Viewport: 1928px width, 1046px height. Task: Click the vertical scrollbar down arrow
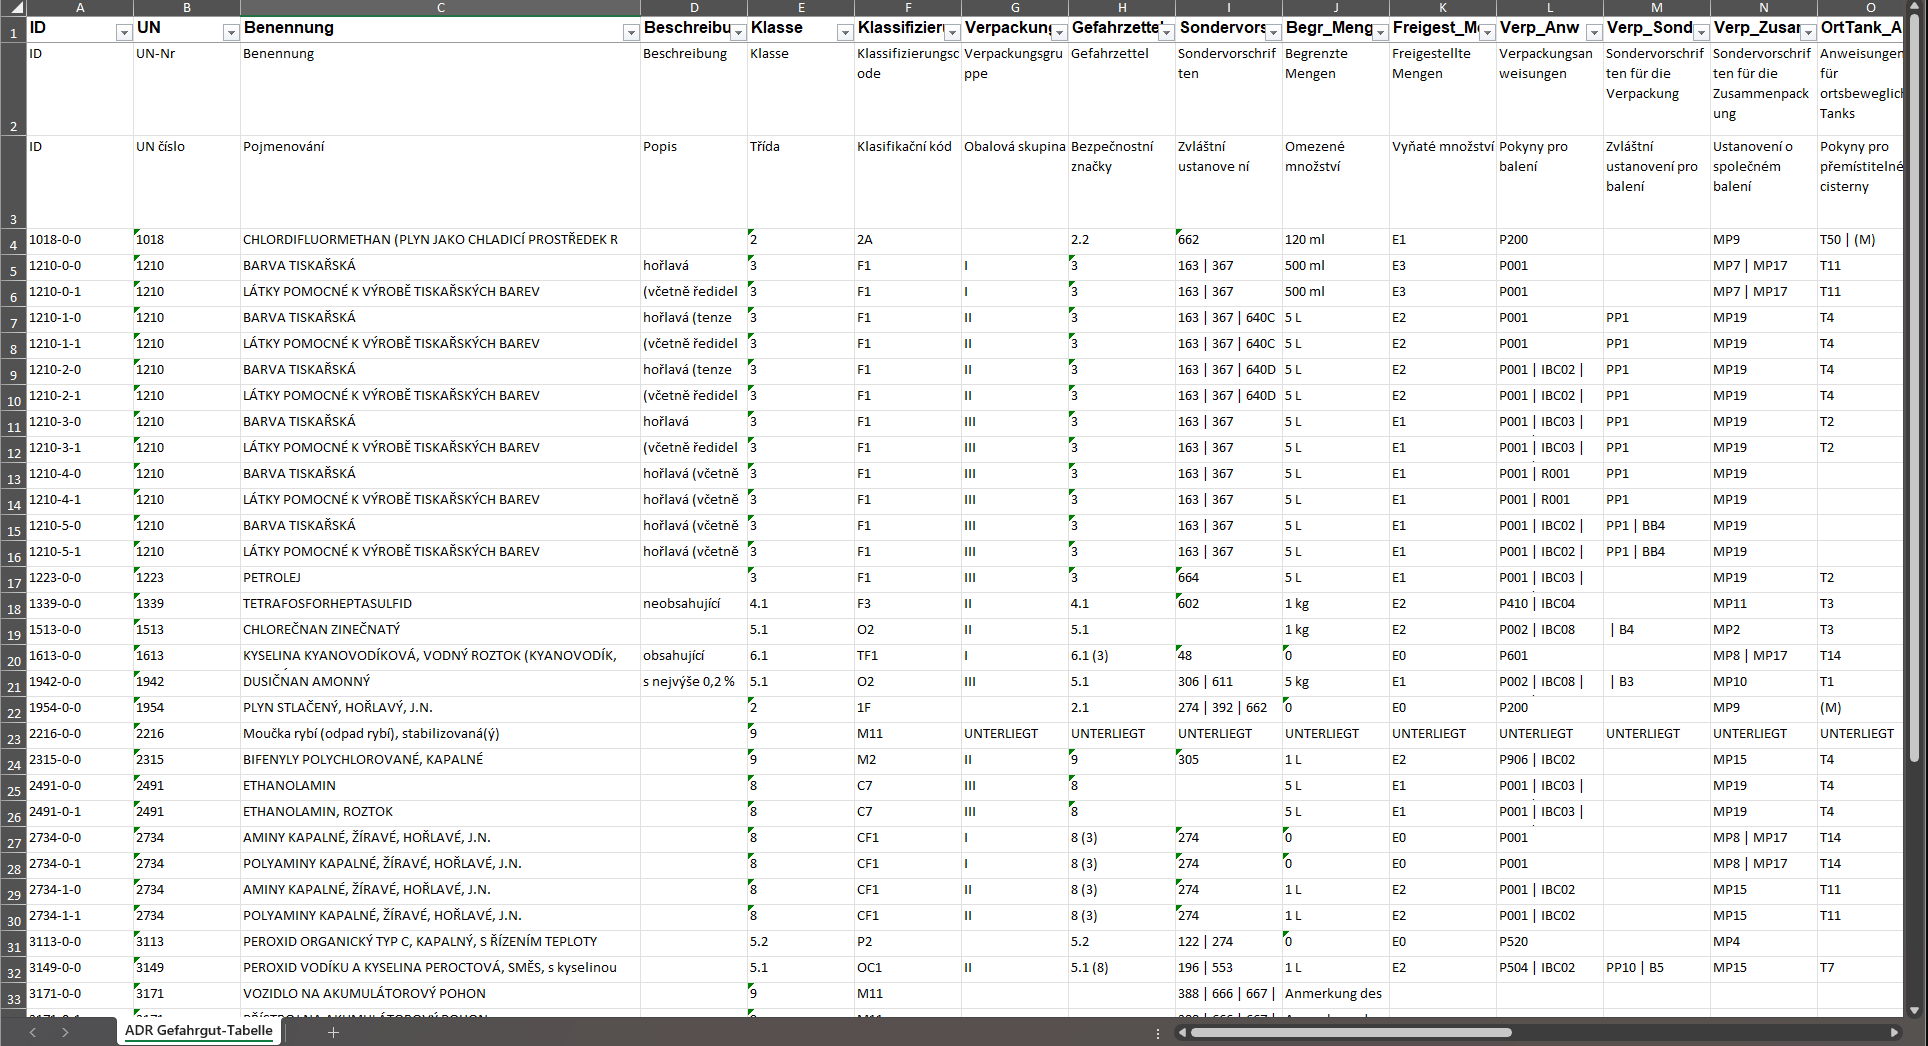1915,1010
